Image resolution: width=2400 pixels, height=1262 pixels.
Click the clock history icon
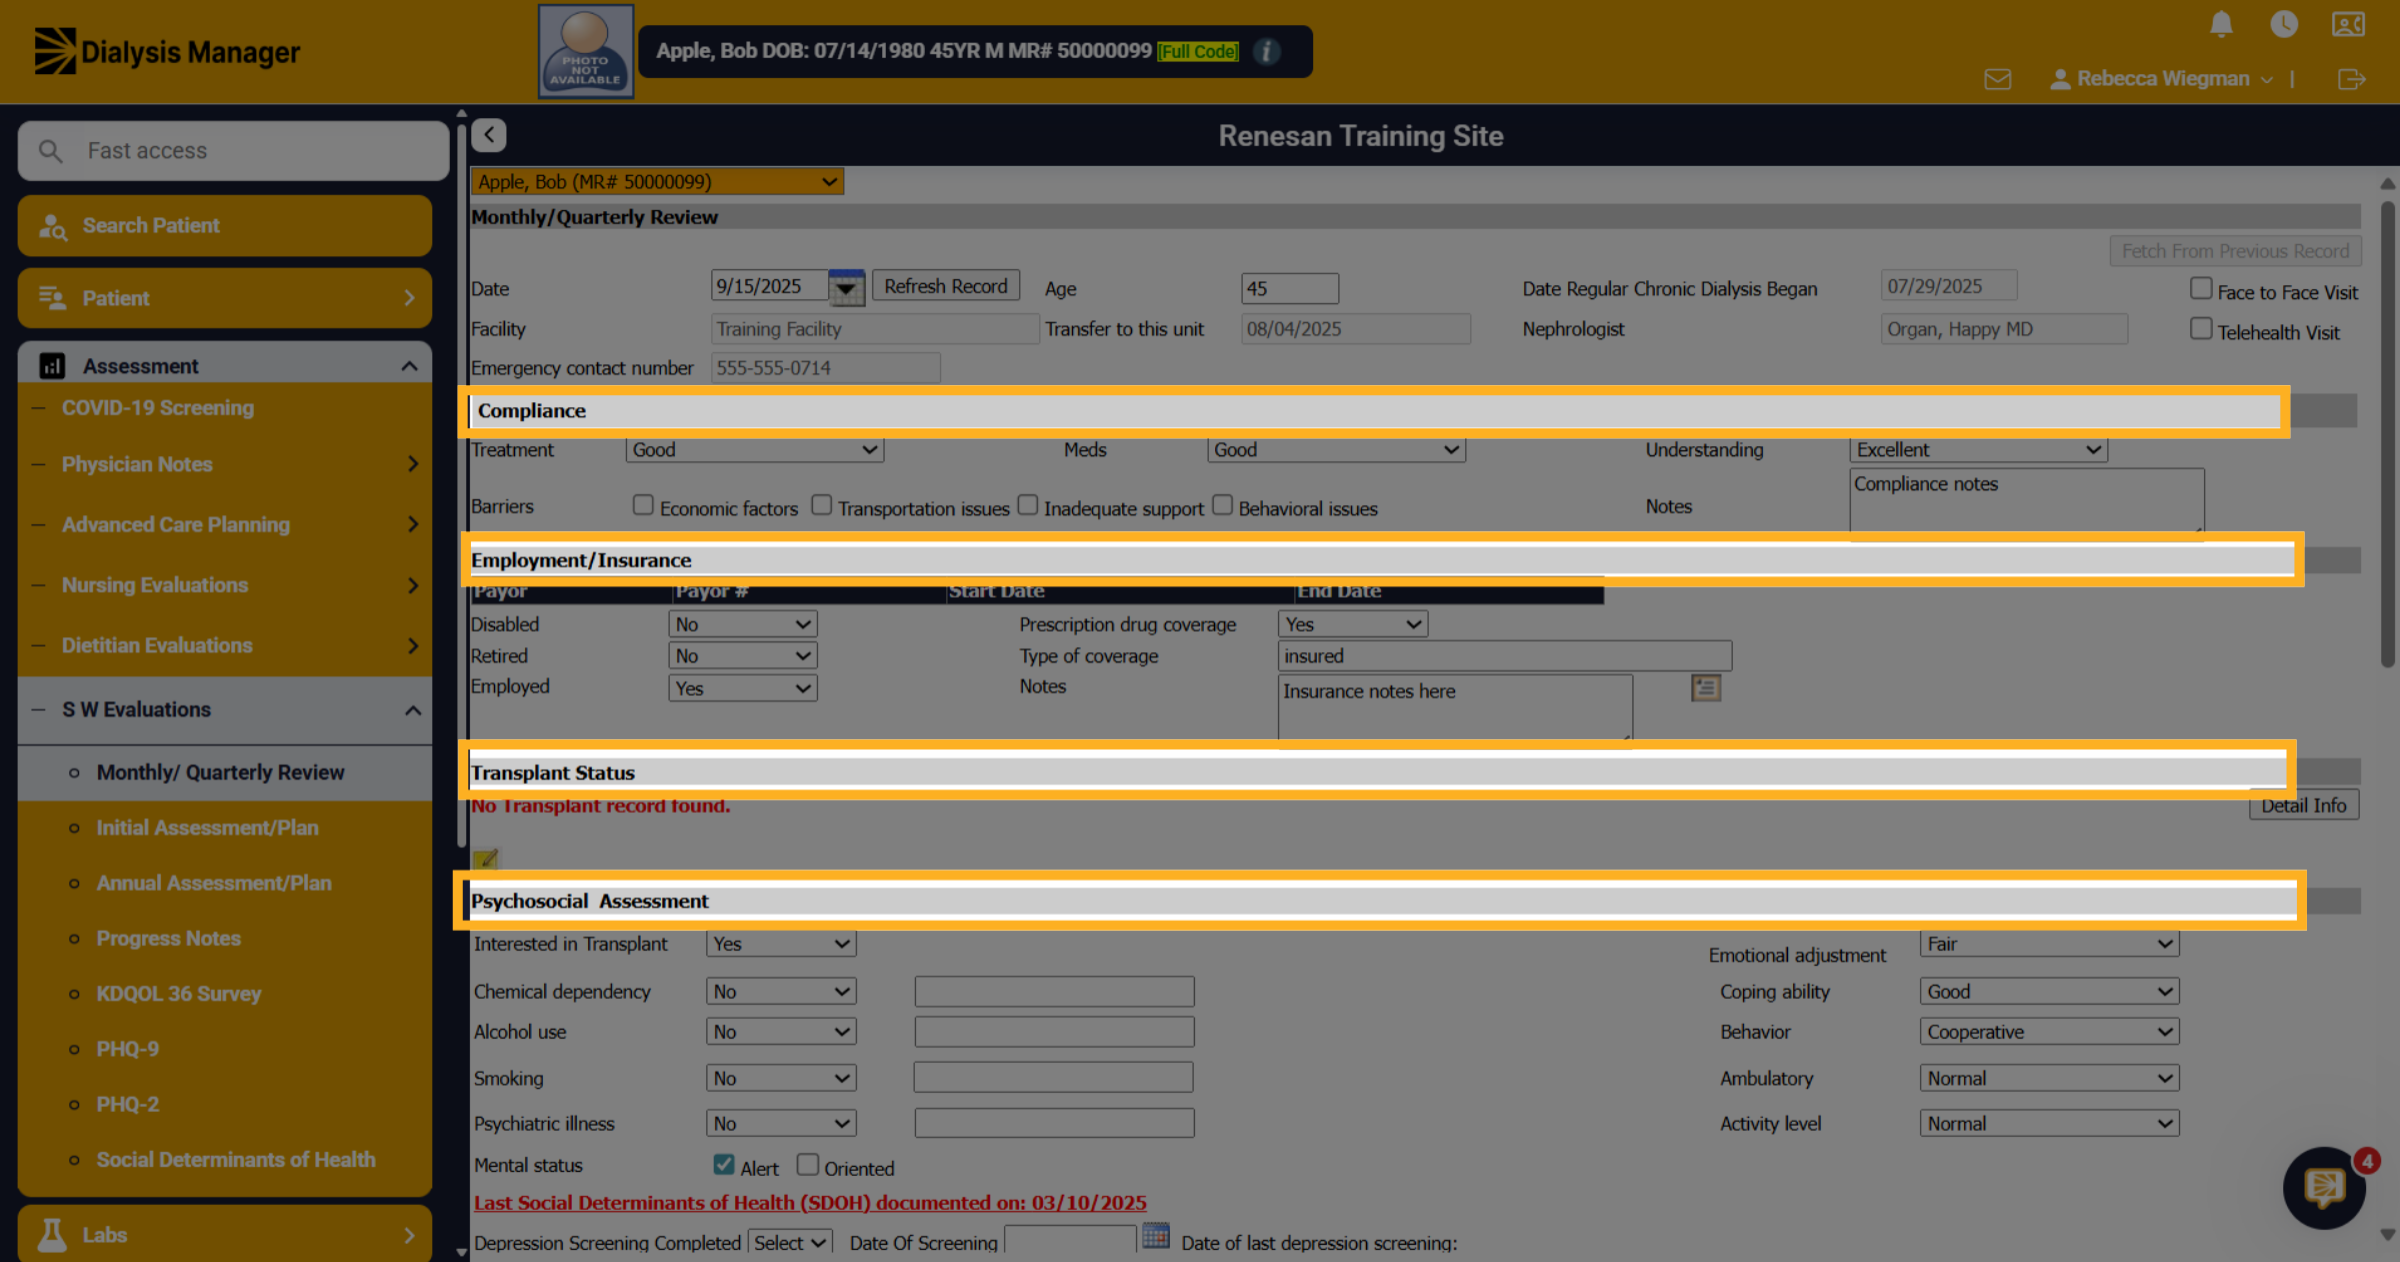click(2284, 24)
